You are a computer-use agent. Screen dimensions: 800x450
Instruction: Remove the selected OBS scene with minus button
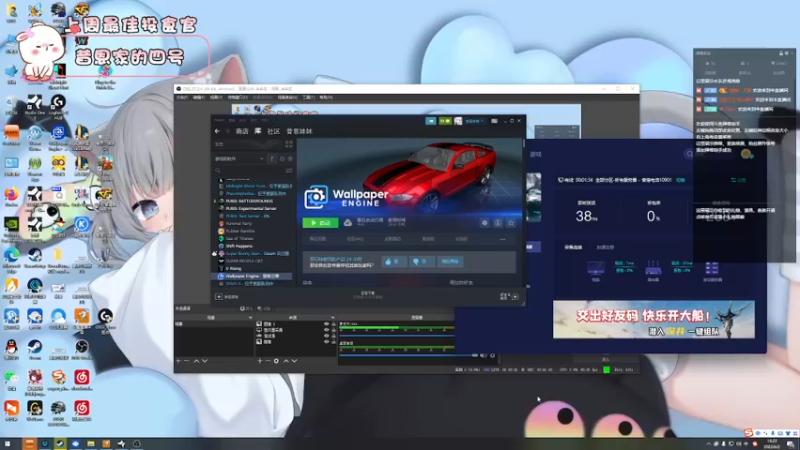[187, 361]
